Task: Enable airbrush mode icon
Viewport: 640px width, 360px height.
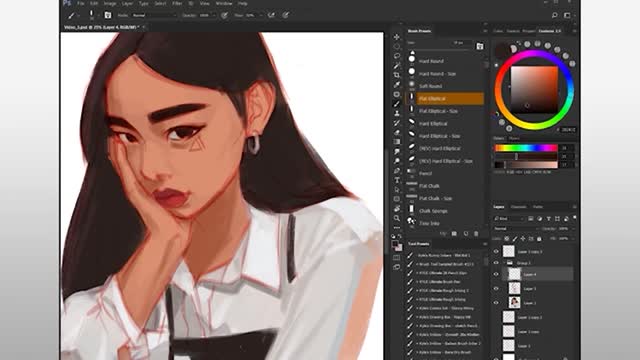Action: pyautogui.click(x=271, y=15)
